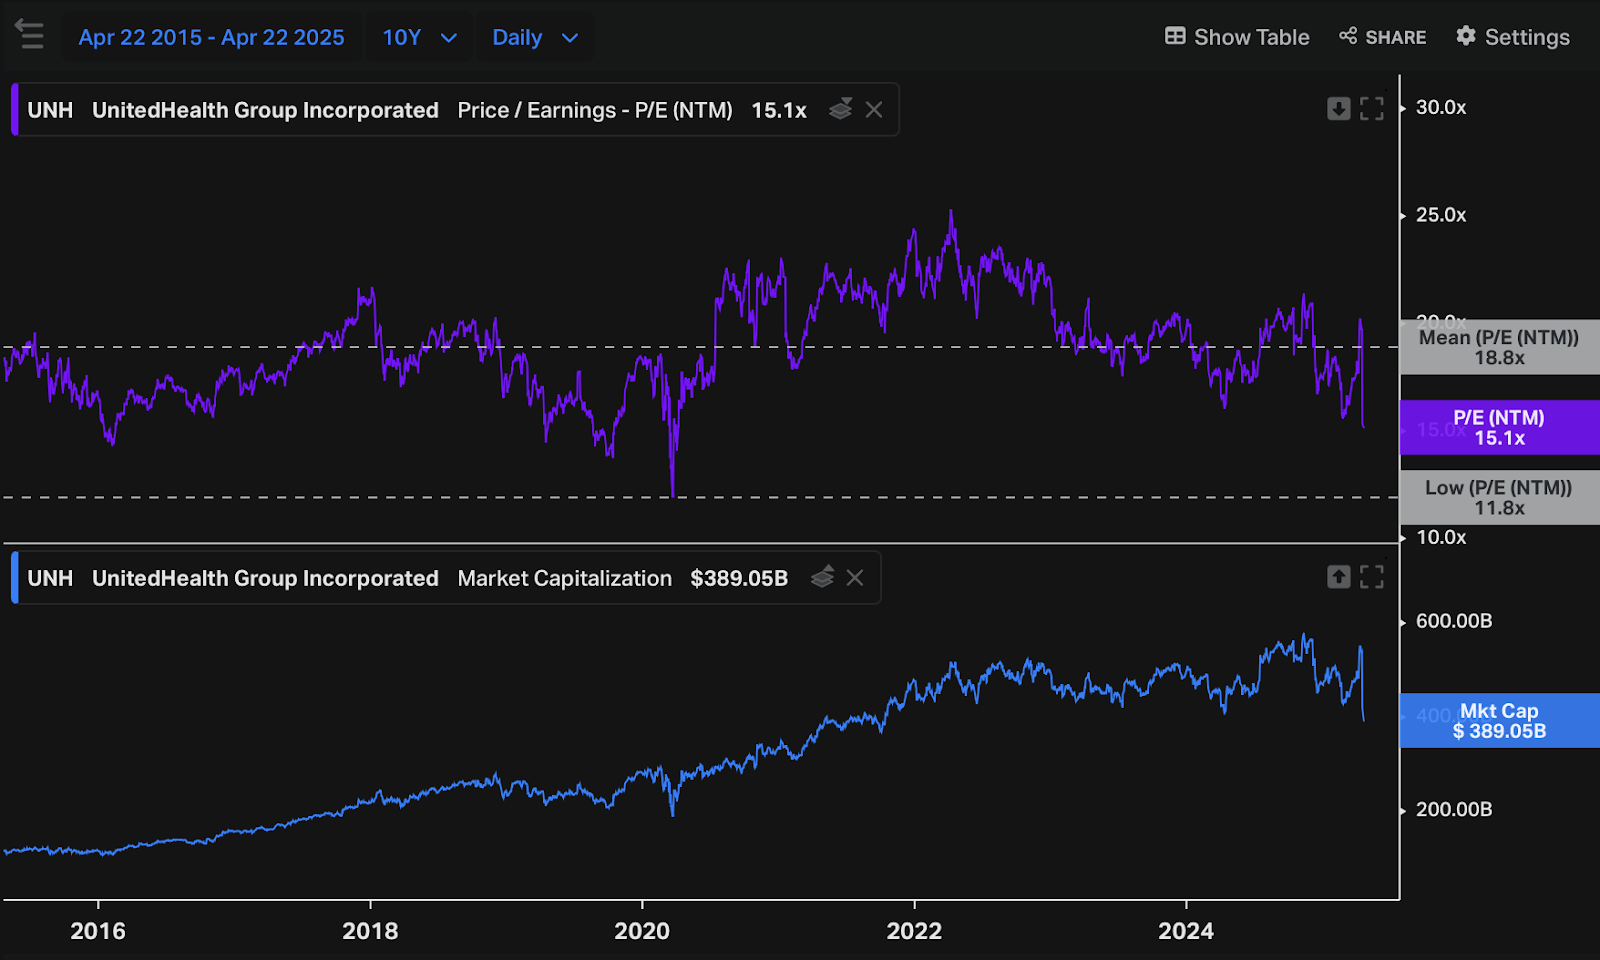This screenshot has height=960, width=1600.
Task: Click the SHARE button
Action: (1382, 37)
